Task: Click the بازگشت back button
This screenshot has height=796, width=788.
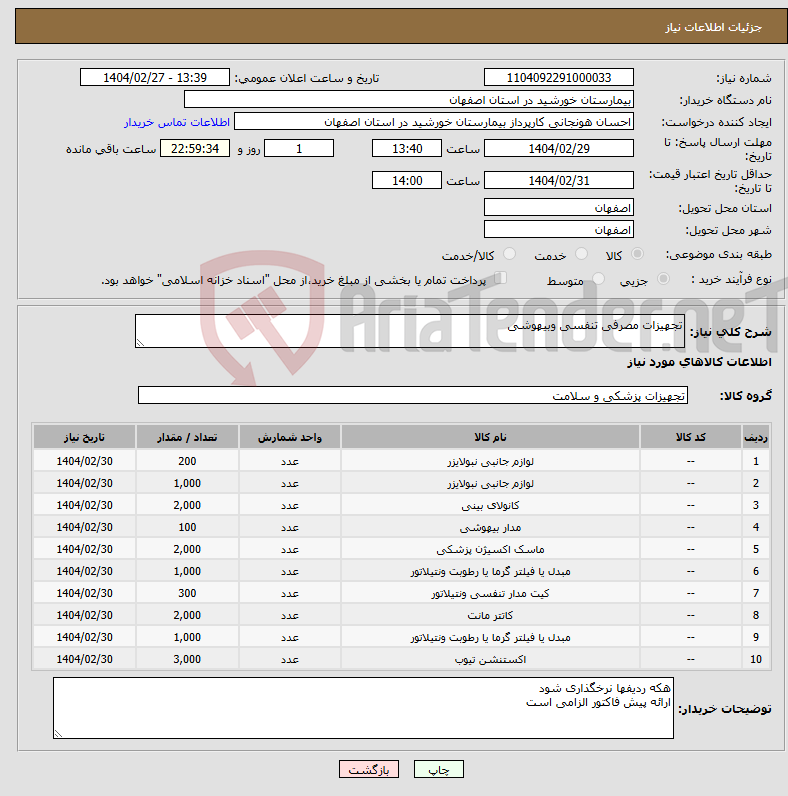Action: [369, 769]
